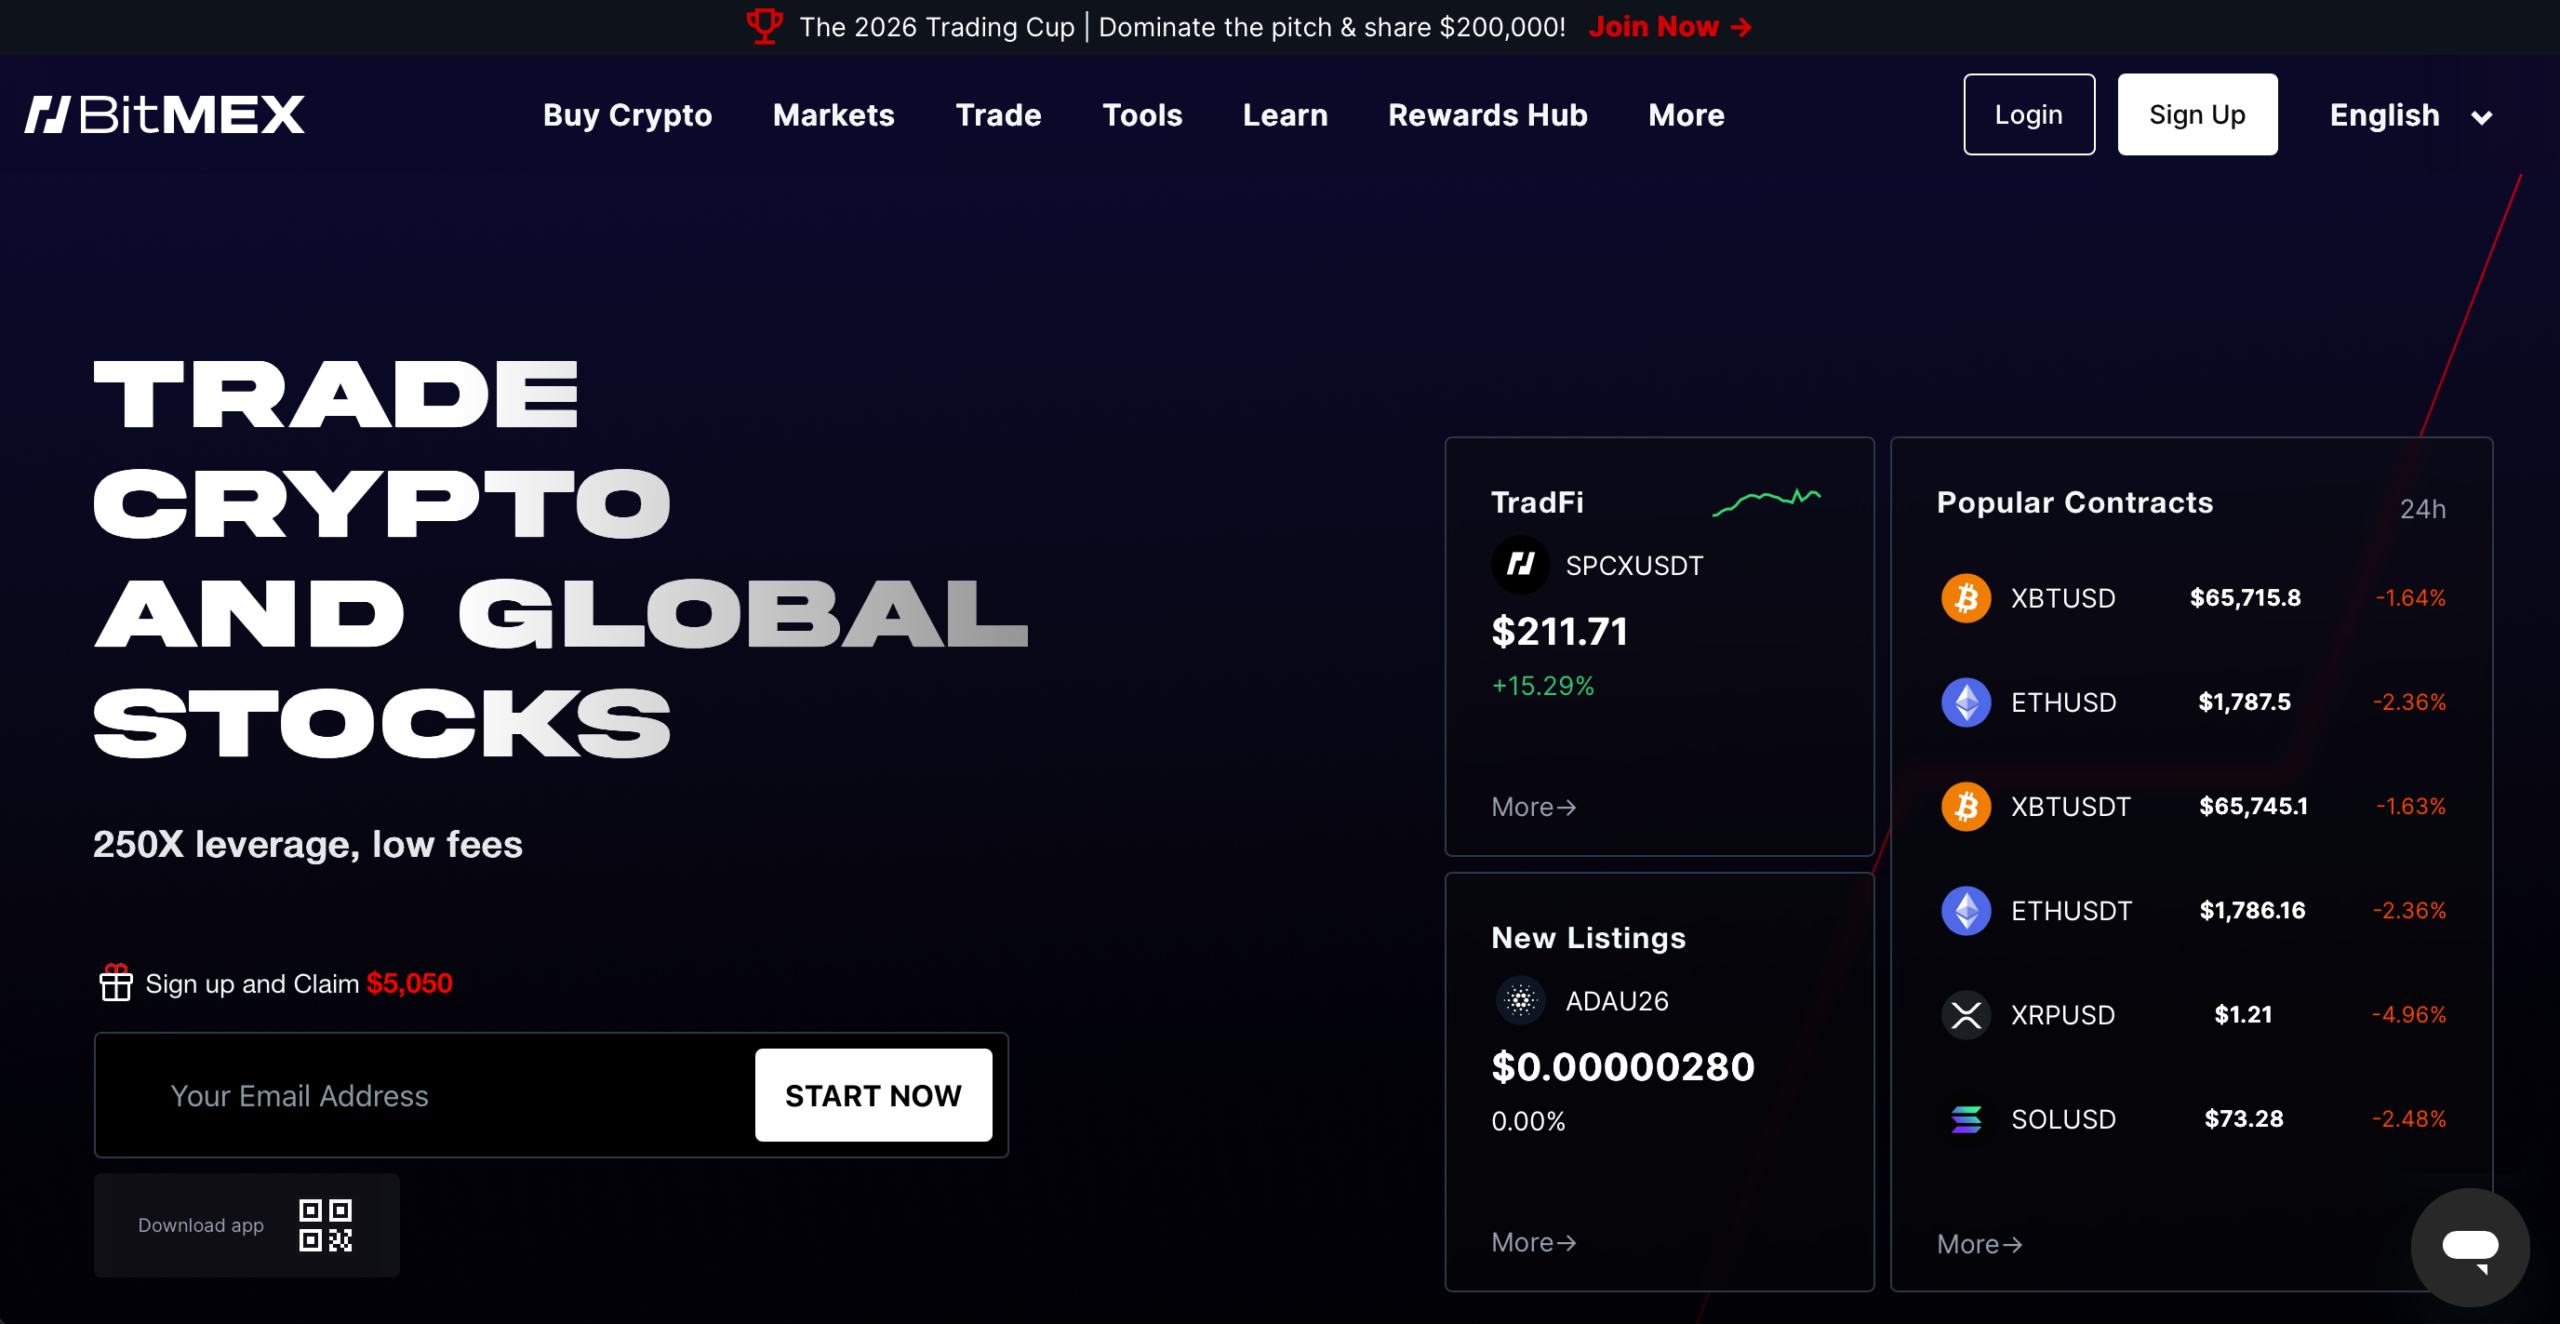Click the 24h label in Popular Contracts

click(2422, 509)
